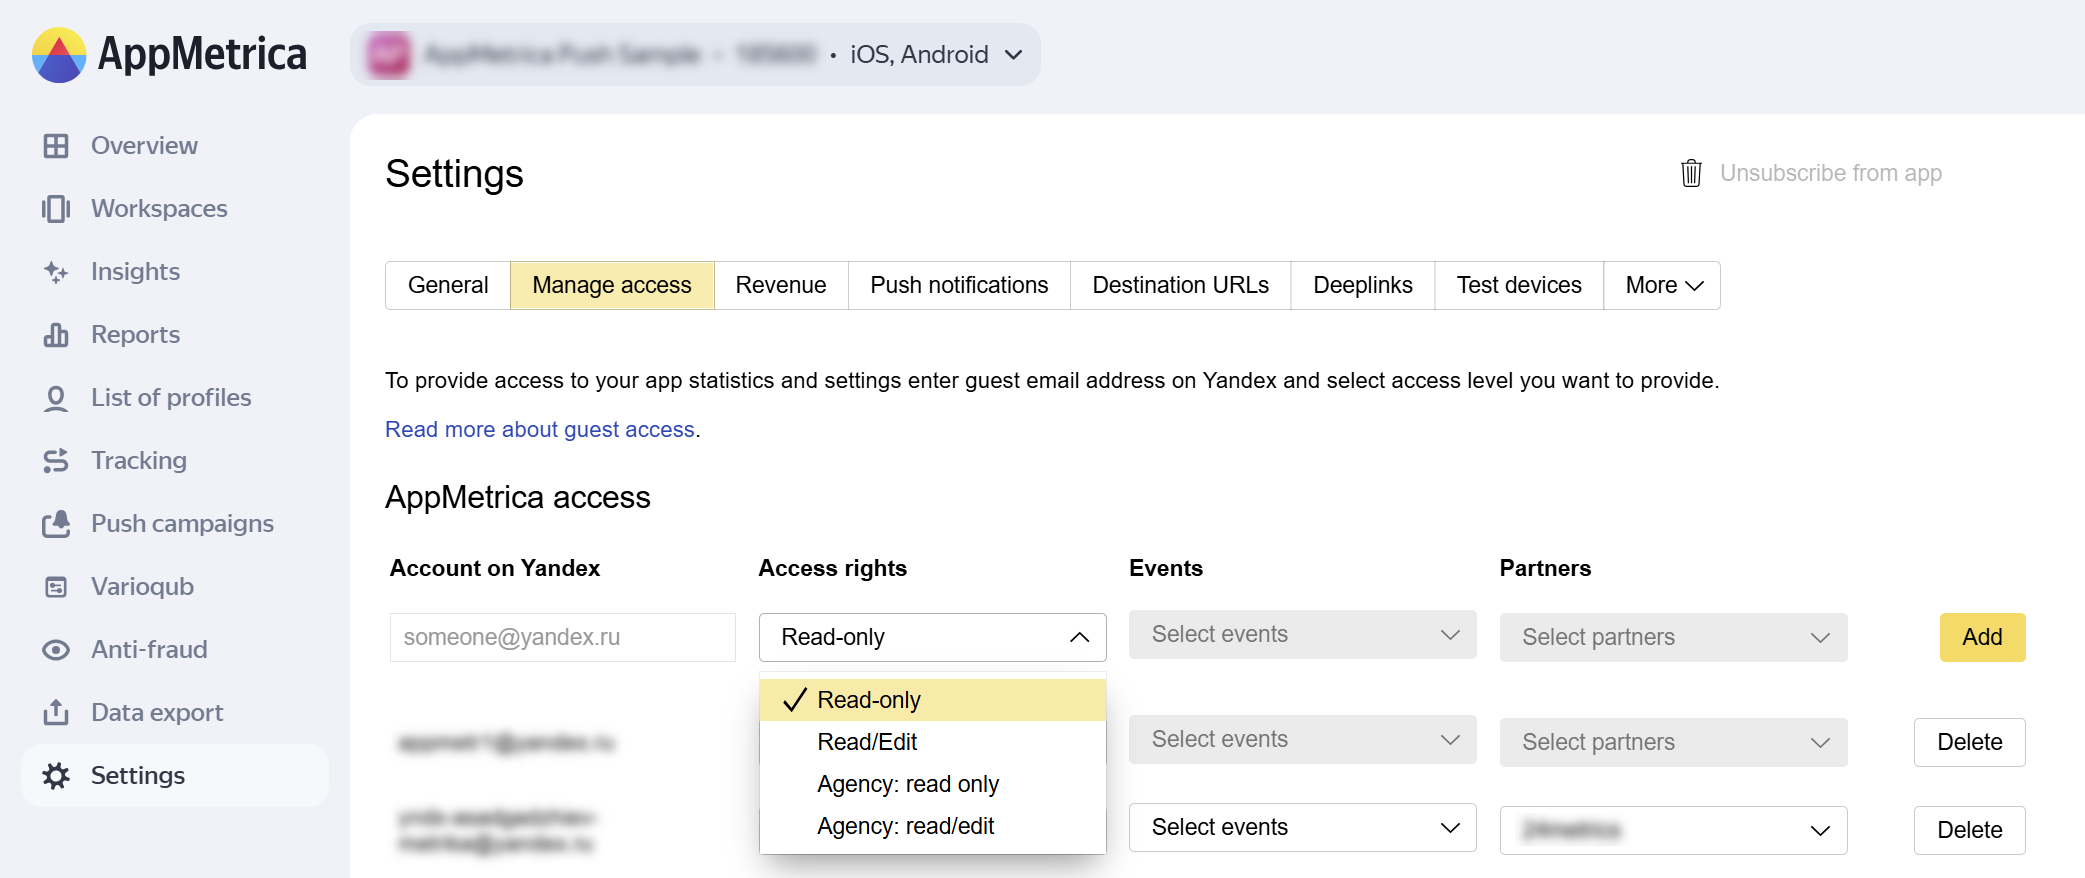2085x878 pixels.
Task: Switch to the Push notifications tab
Action: pos(958,285)
